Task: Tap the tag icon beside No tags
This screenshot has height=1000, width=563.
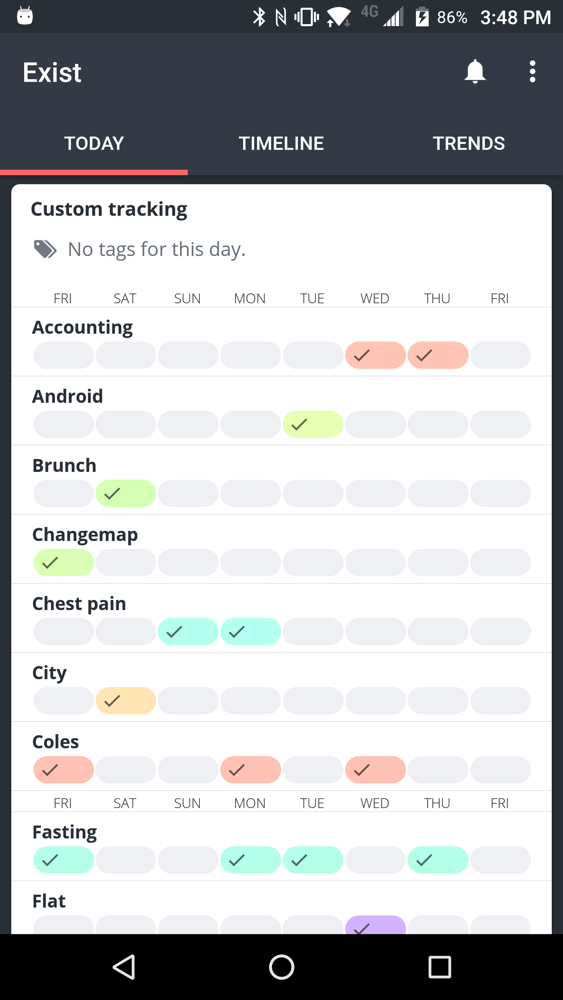Action: tap(45, 249)
